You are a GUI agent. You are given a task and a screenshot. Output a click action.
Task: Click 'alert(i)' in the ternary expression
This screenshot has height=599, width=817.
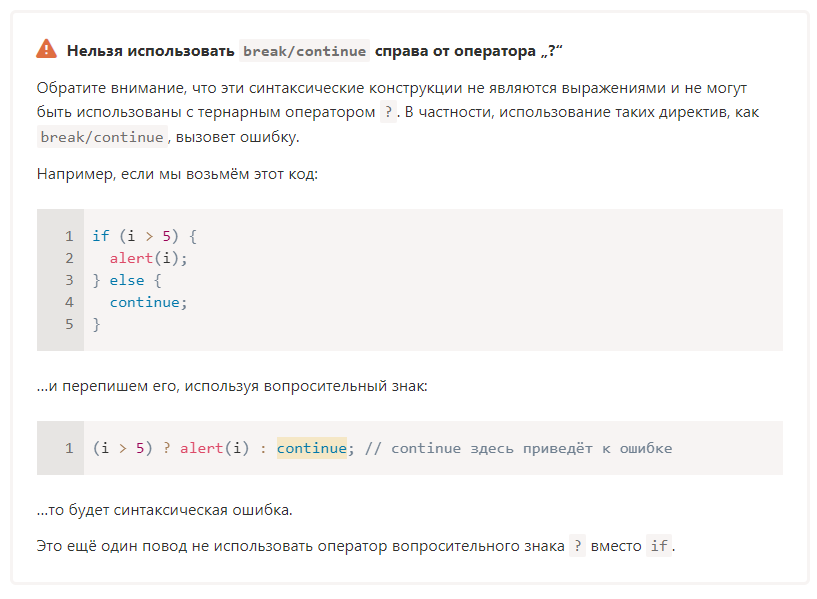click(x=214, y=448)
